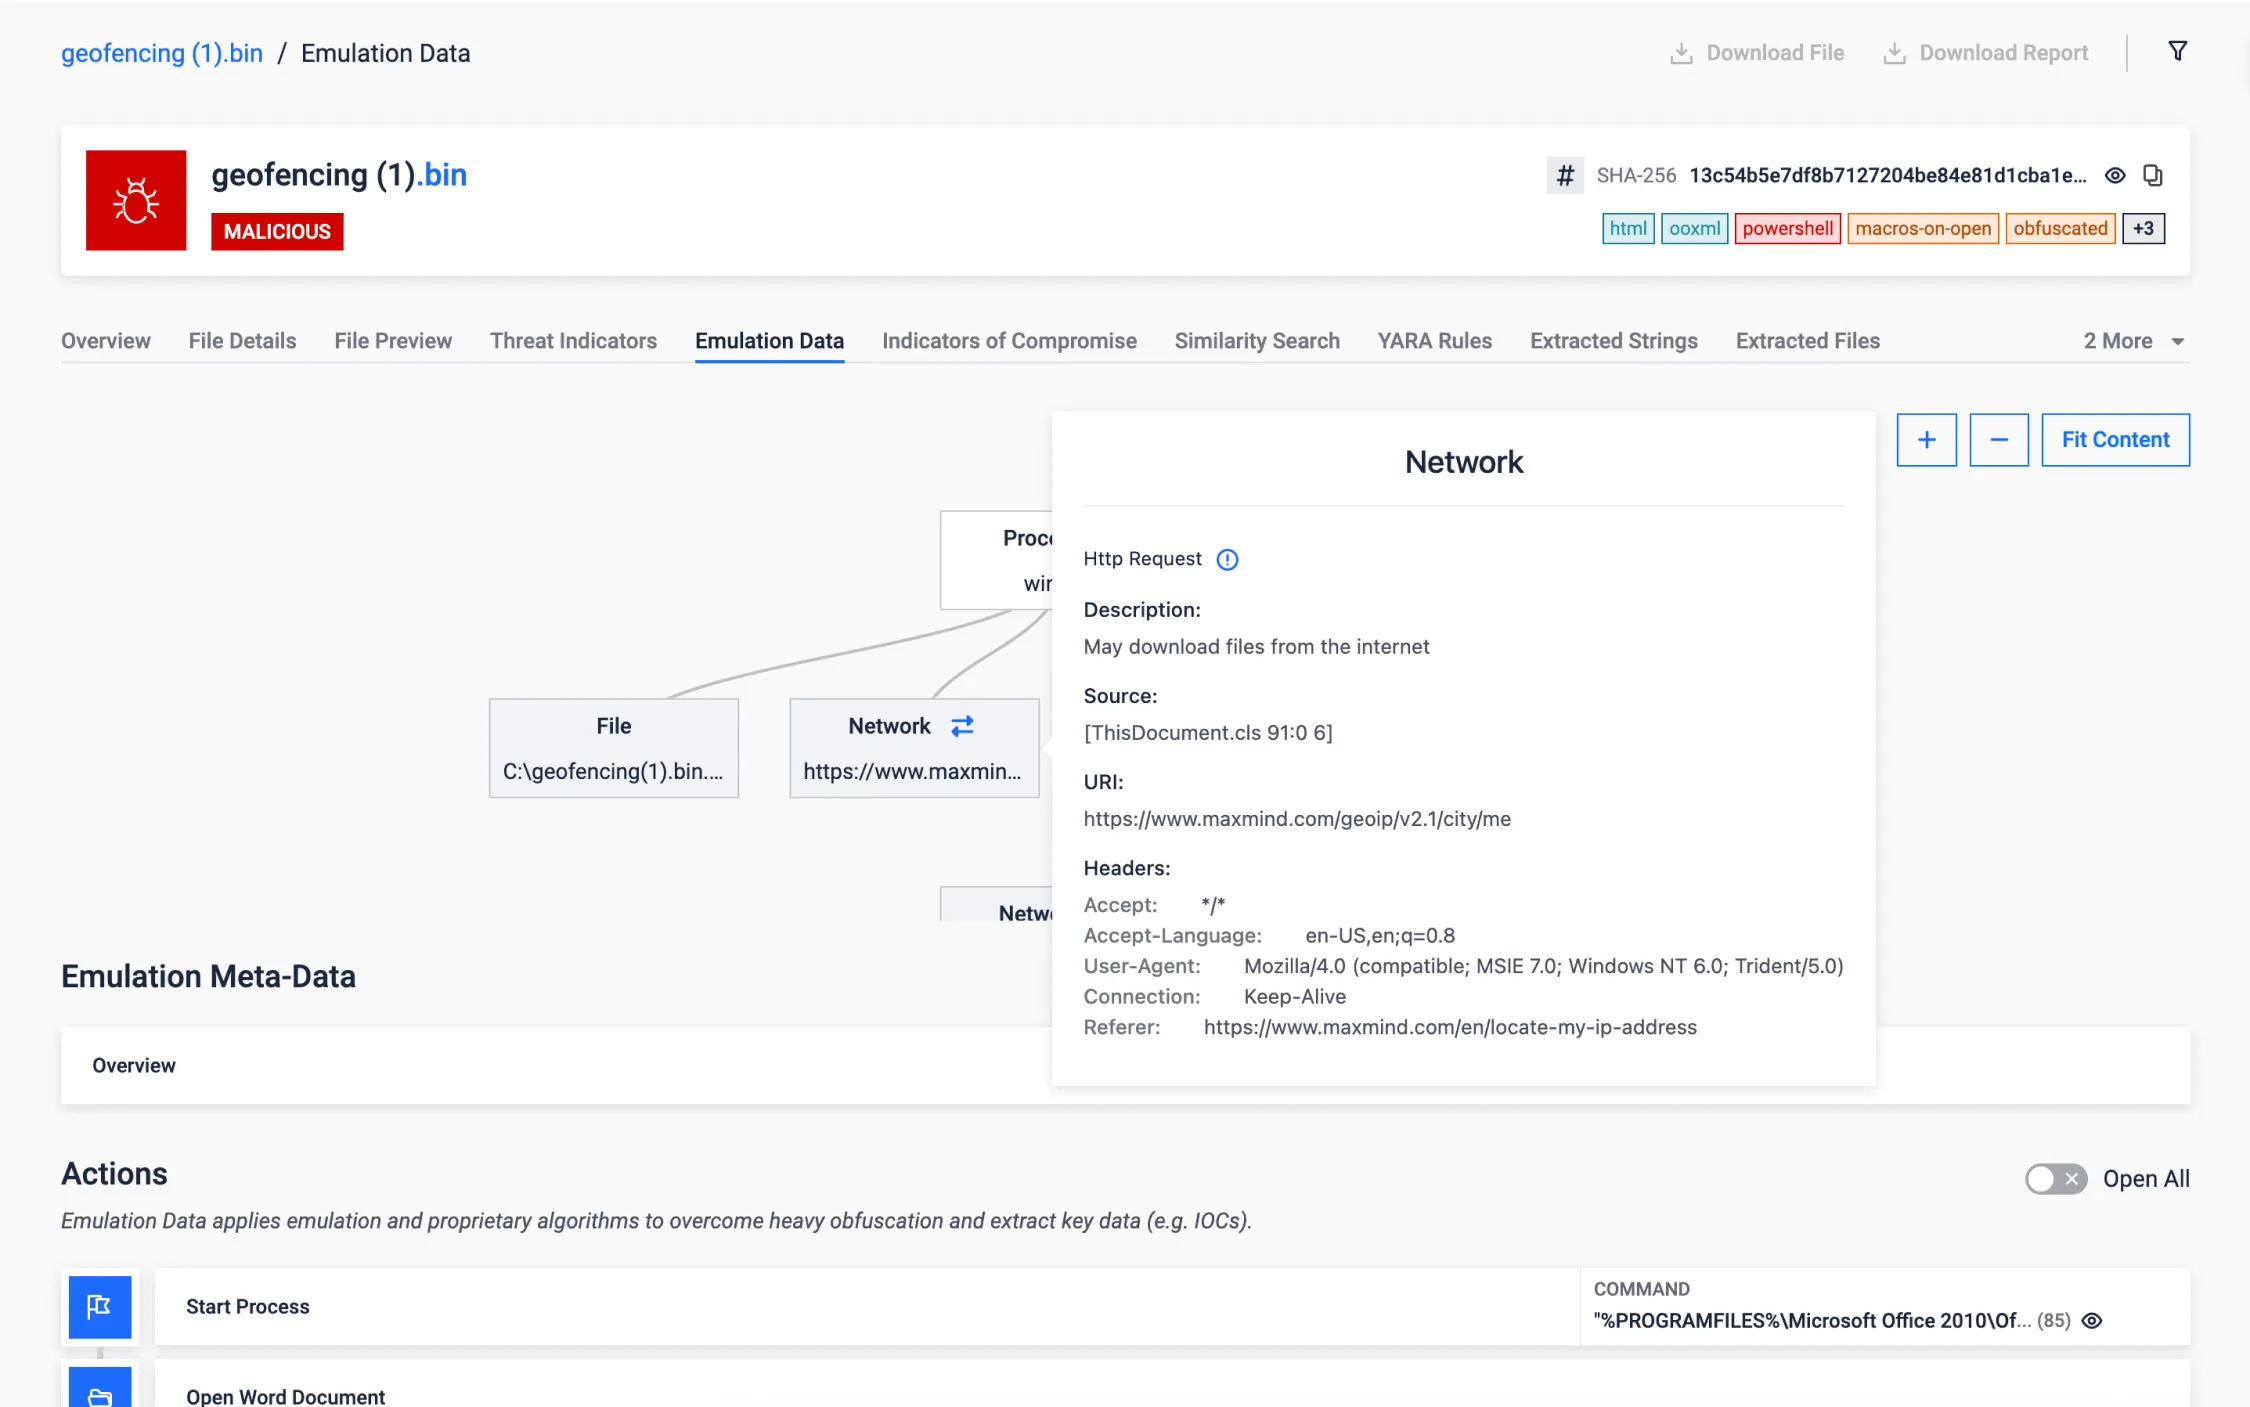Image resolution: width=2250 pixels, height=1407 pixels.
Task: Click the red malware bug icon
Action: pyautogui.click(x=136, y=200)
